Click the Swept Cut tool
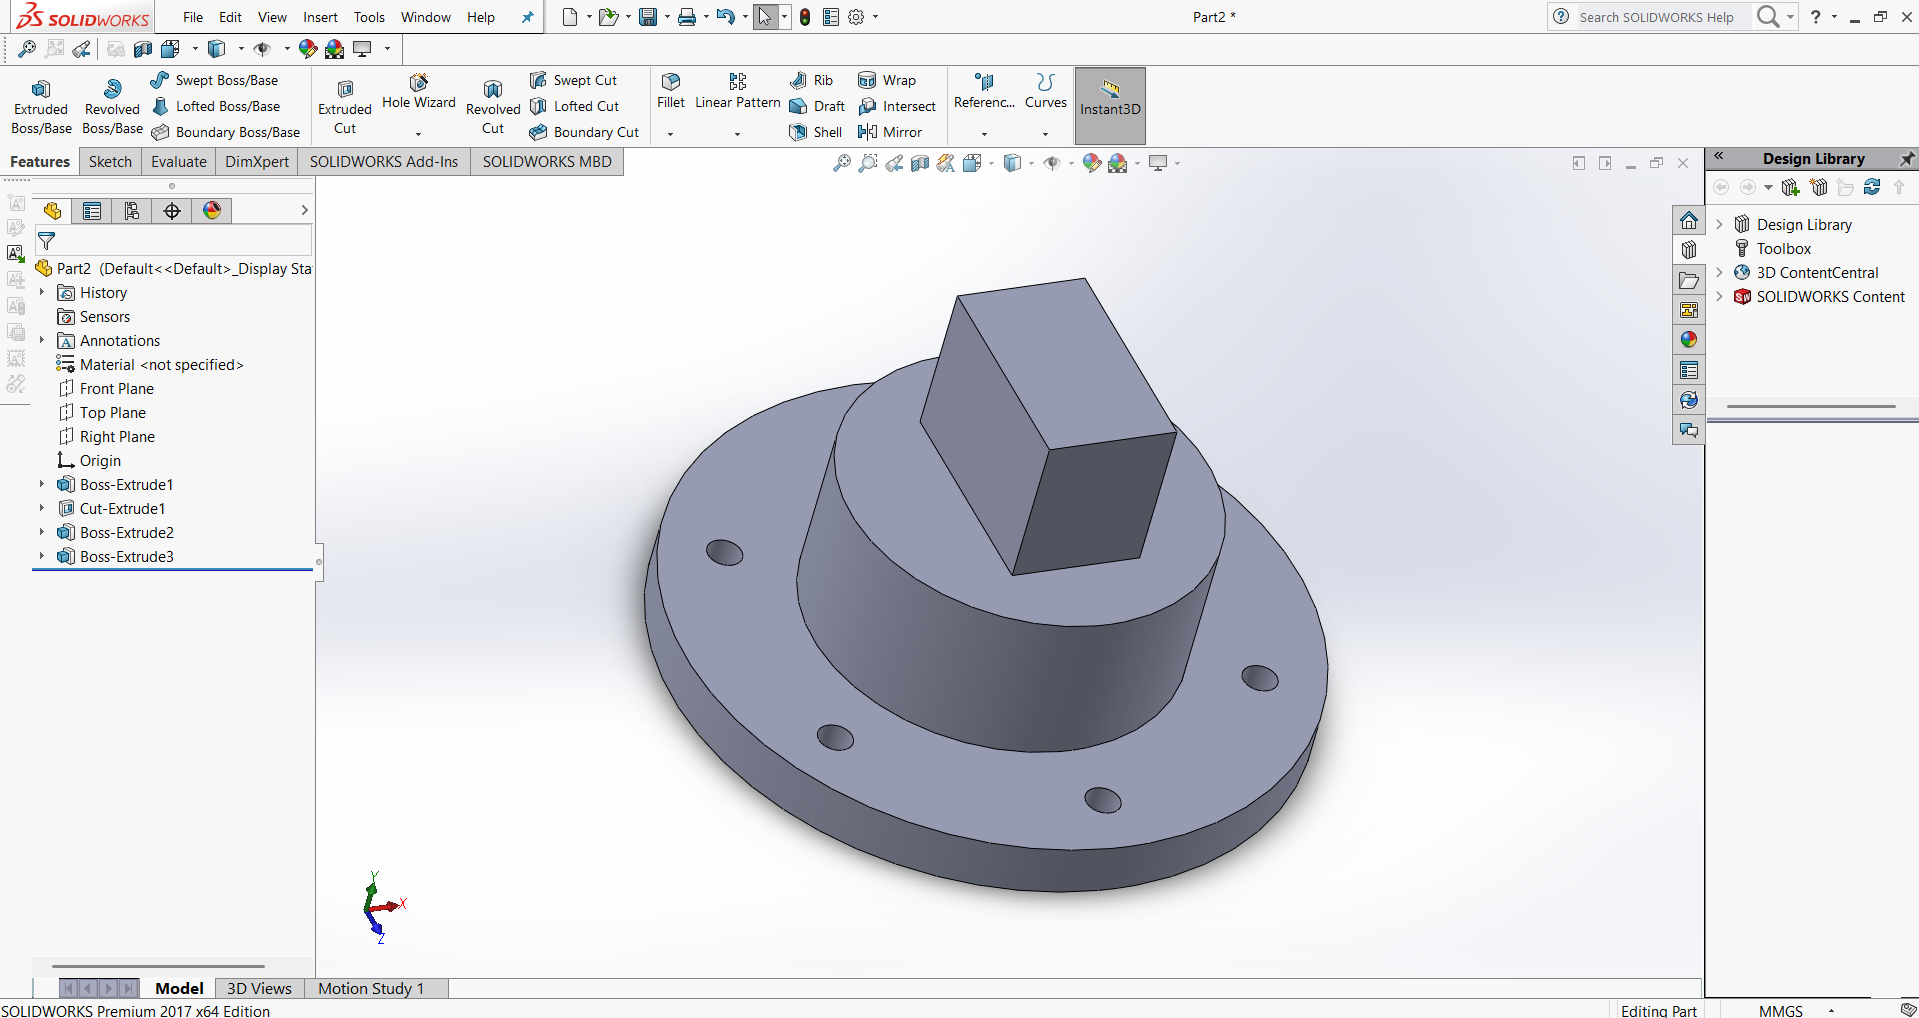 click(573, 80)
